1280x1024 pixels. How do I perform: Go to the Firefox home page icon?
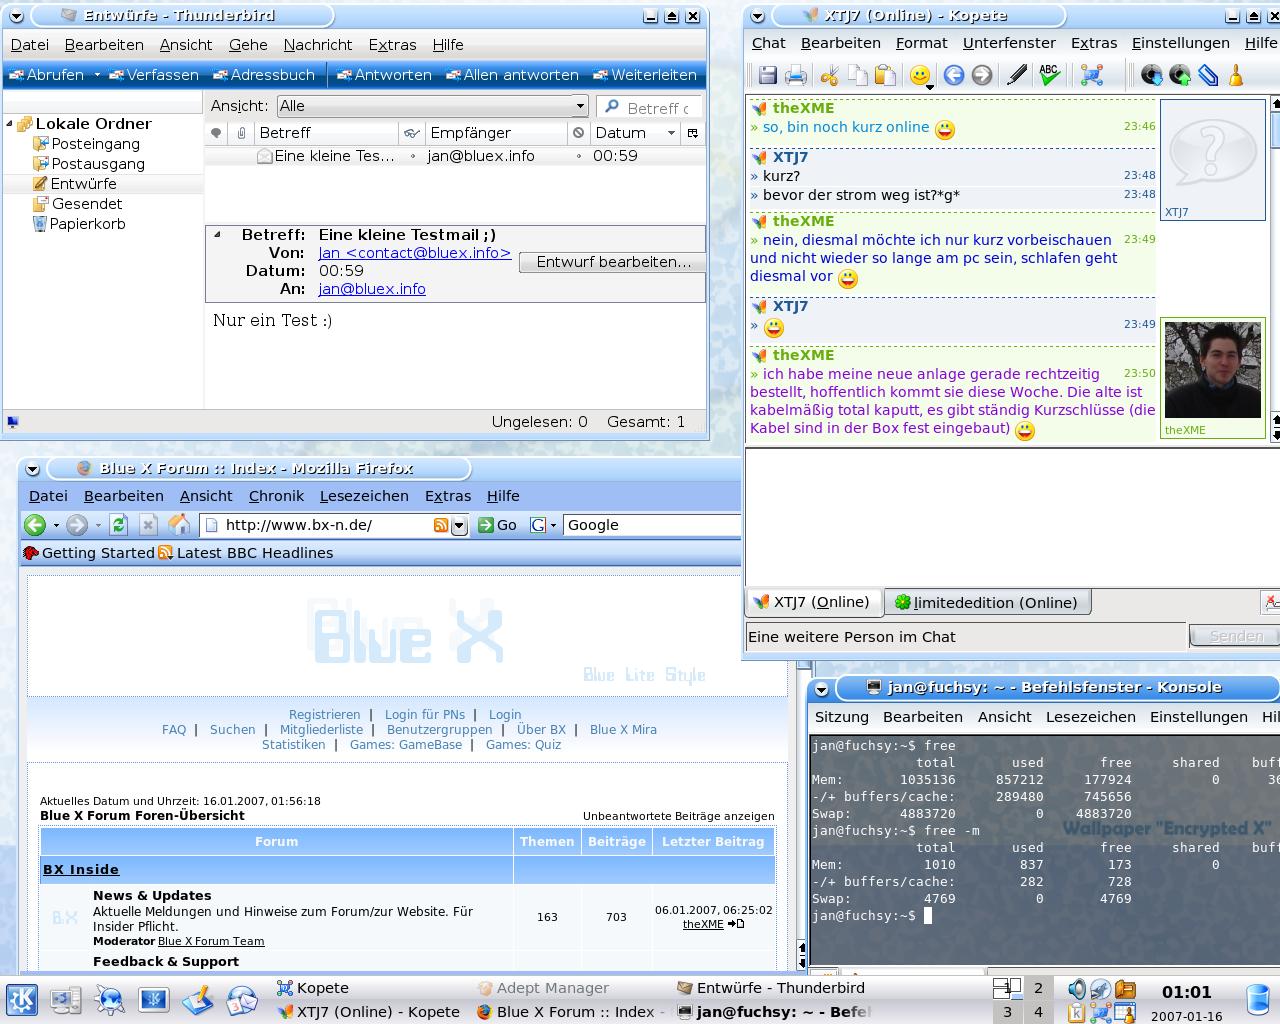click(179, 525)
